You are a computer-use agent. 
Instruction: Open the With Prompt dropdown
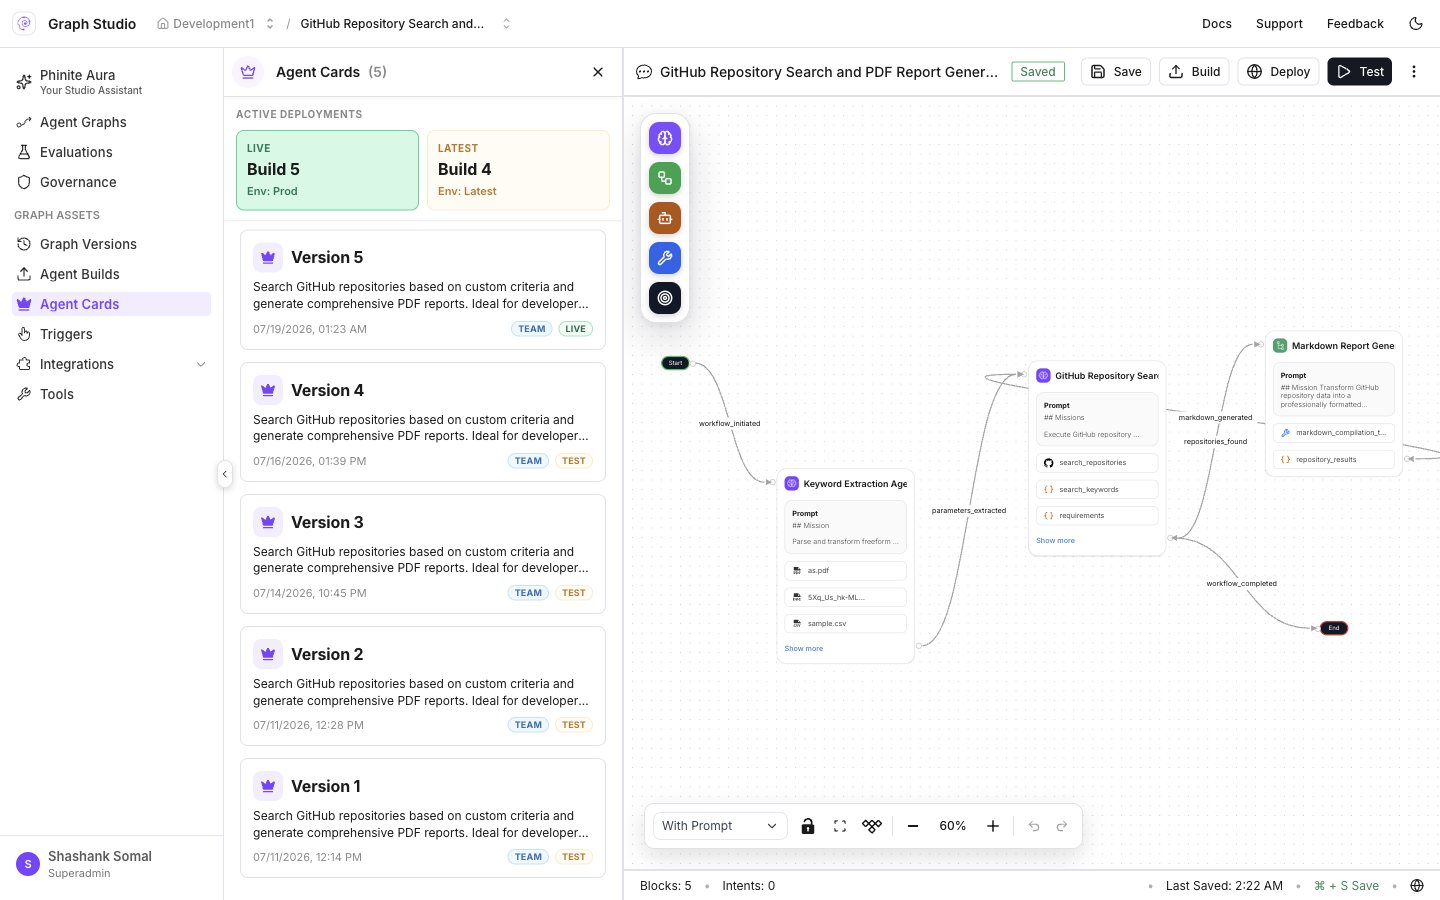tap(720, 826)
